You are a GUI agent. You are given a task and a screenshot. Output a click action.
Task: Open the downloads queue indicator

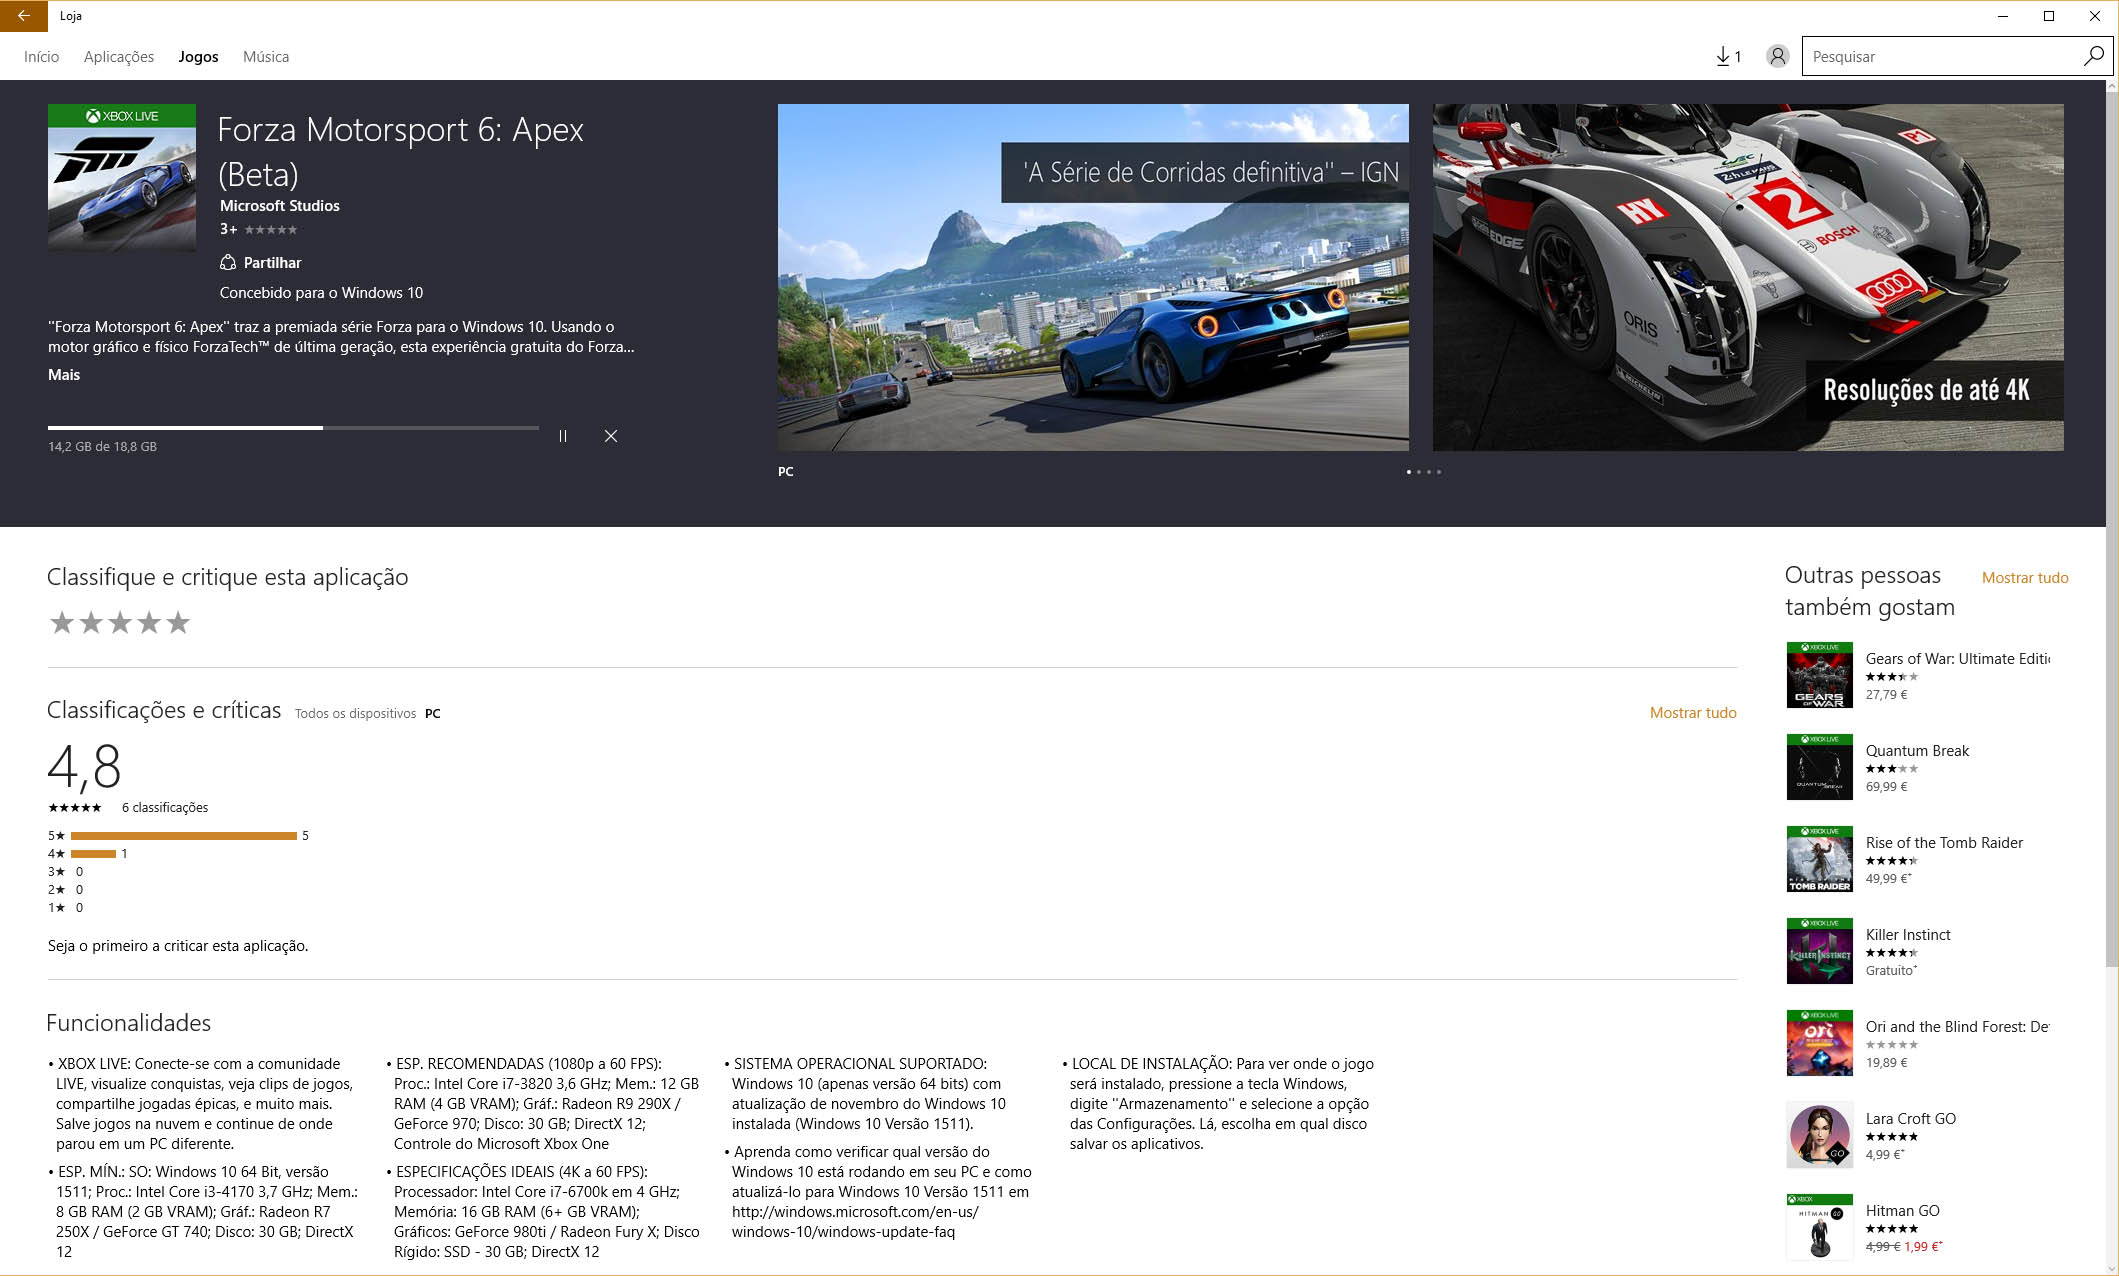tap(1728, 57)
